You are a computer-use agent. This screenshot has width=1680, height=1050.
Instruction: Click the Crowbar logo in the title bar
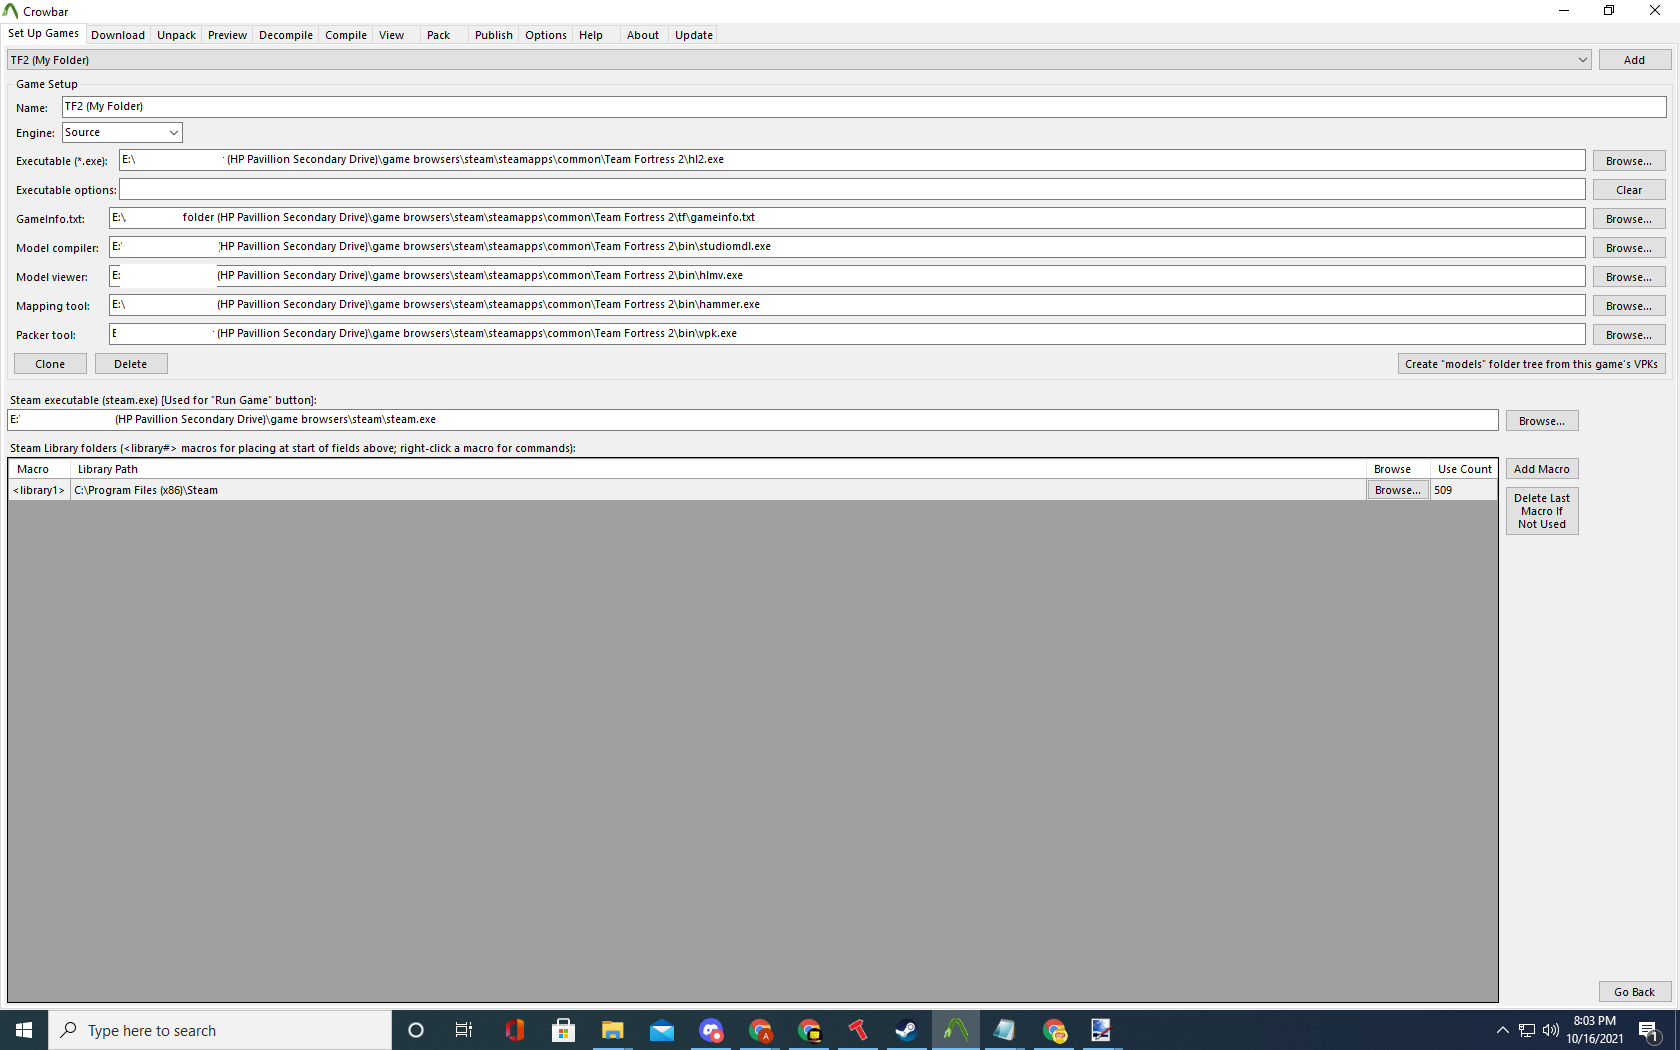point(11,11)
